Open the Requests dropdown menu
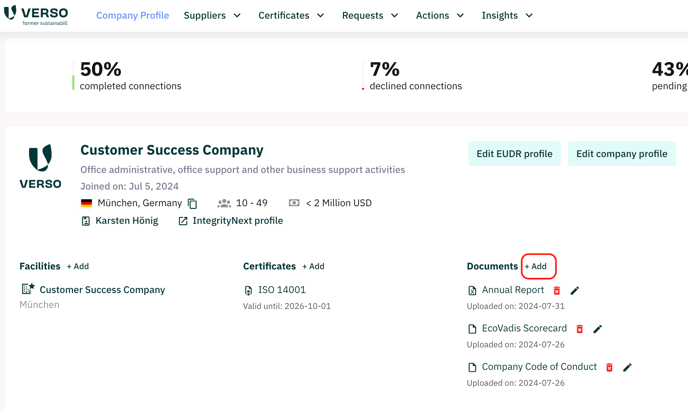Viewport: 688px width, 411px height. point(370,15)
